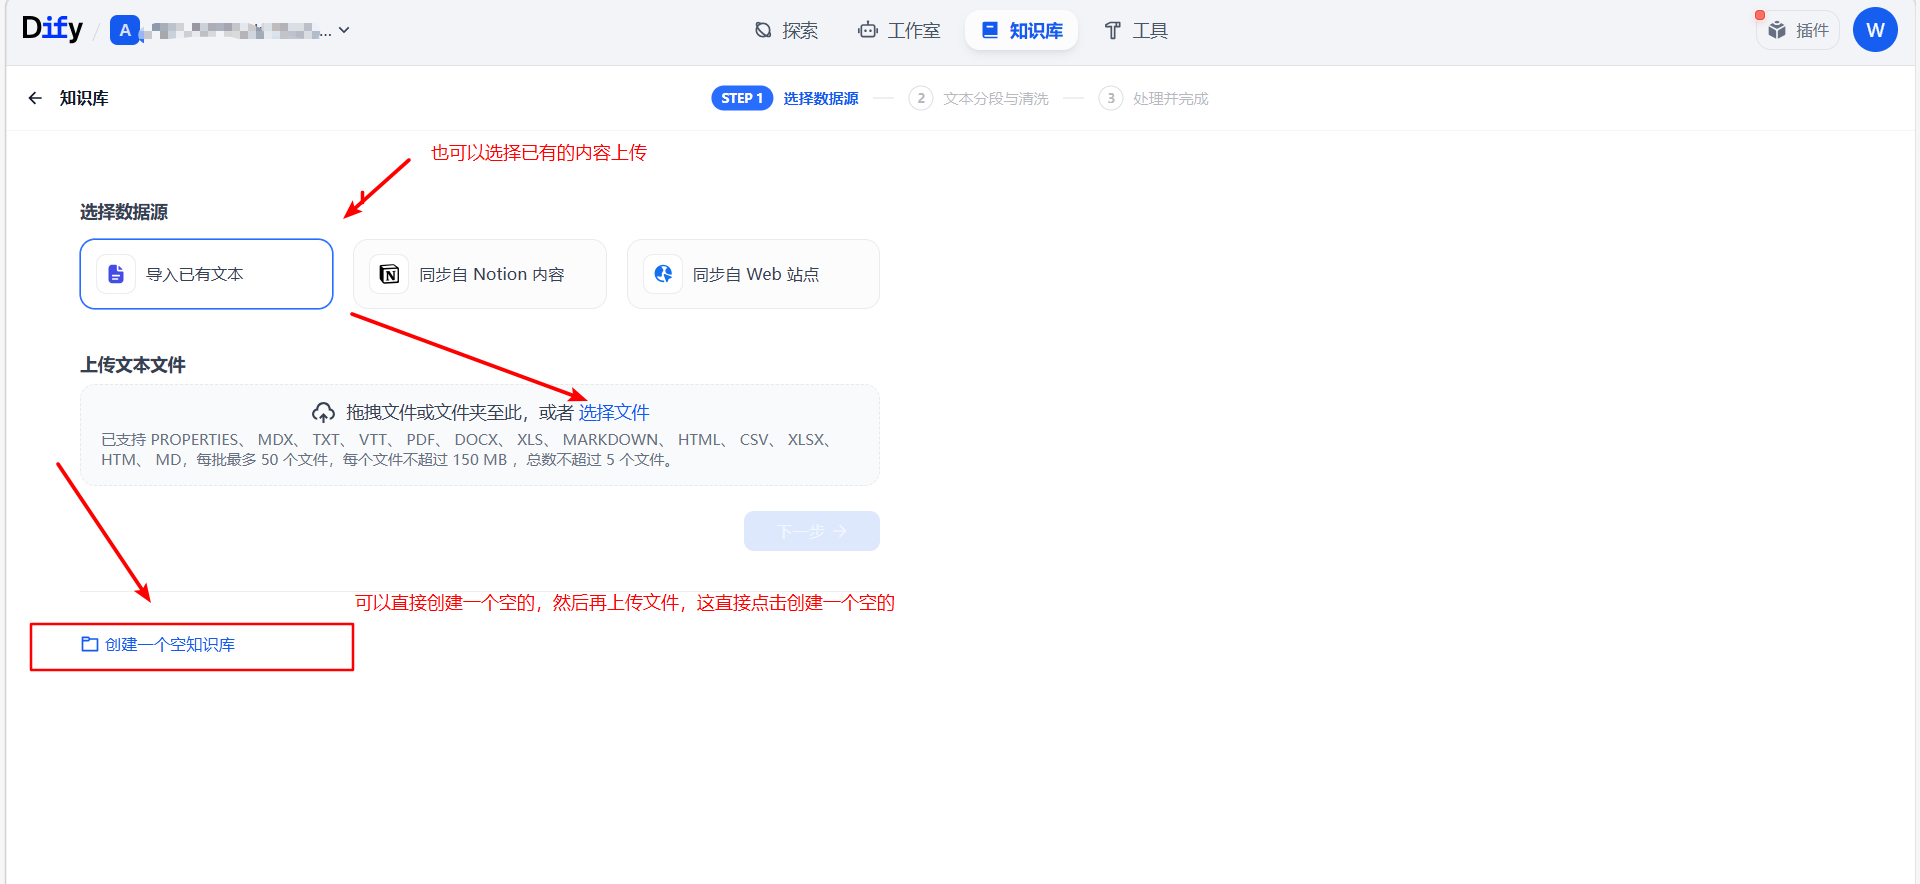The image size is (1920, 884).
Task: Open the 插件 plugins button
Action: click(x=1798, y=30)
